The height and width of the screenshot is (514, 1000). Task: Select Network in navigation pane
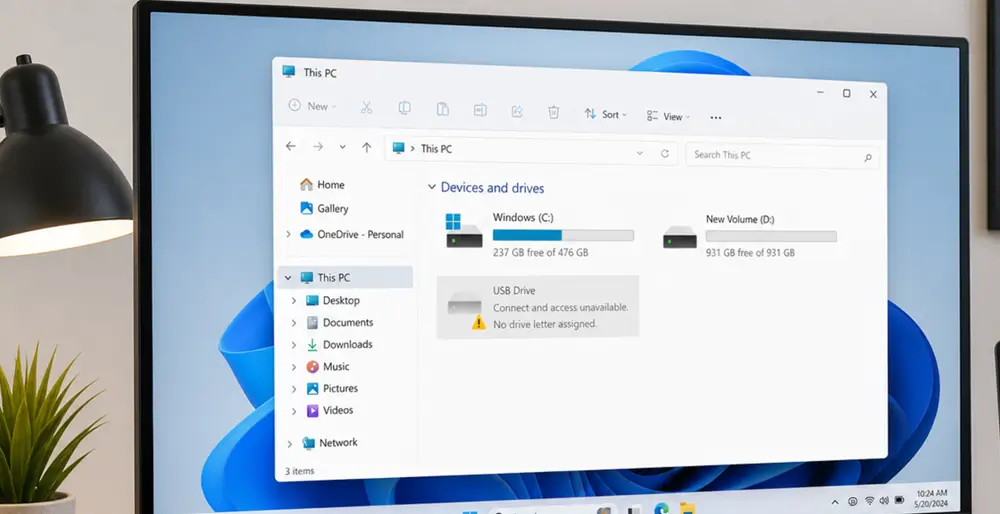[x=330, y=443]
